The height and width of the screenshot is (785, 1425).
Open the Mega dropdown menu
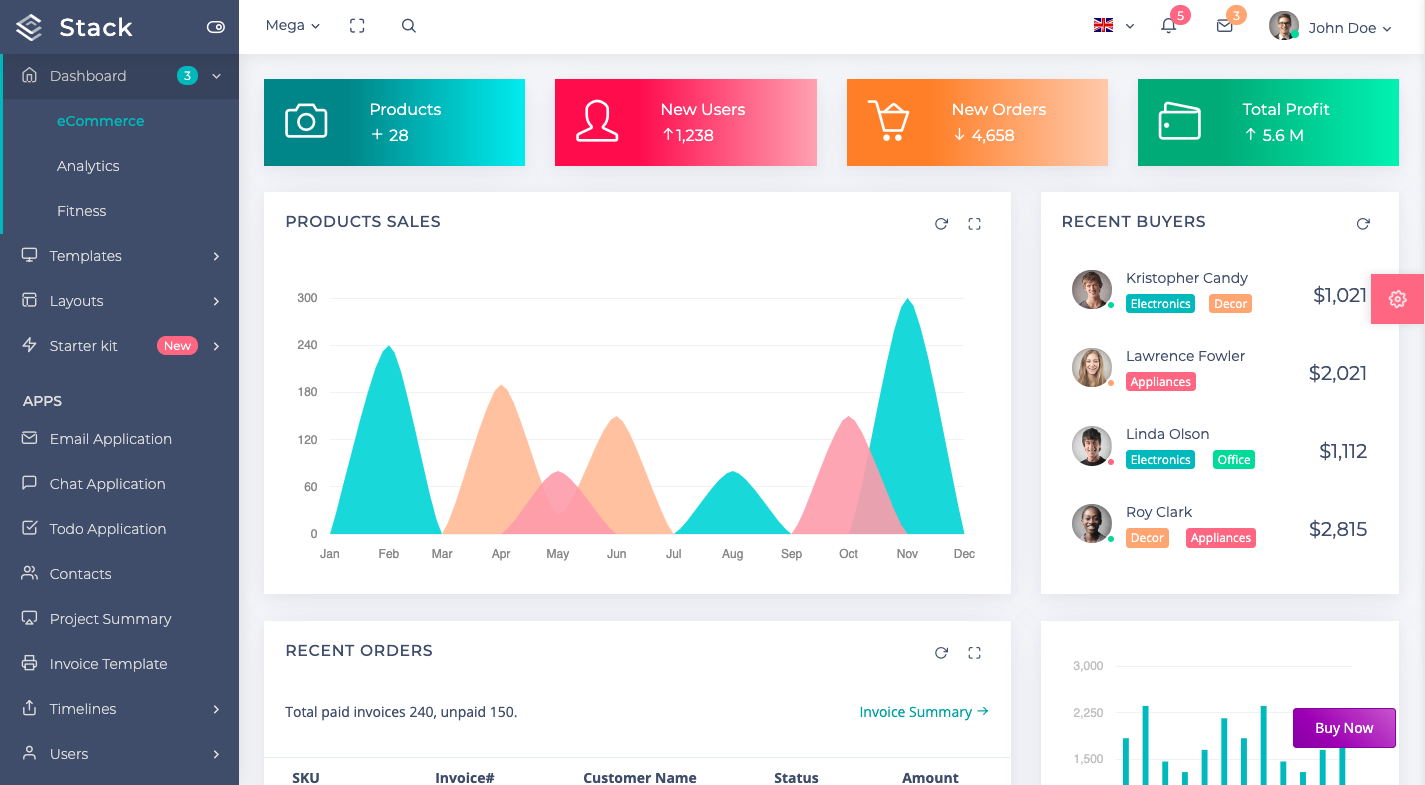[x=292, y=26]
